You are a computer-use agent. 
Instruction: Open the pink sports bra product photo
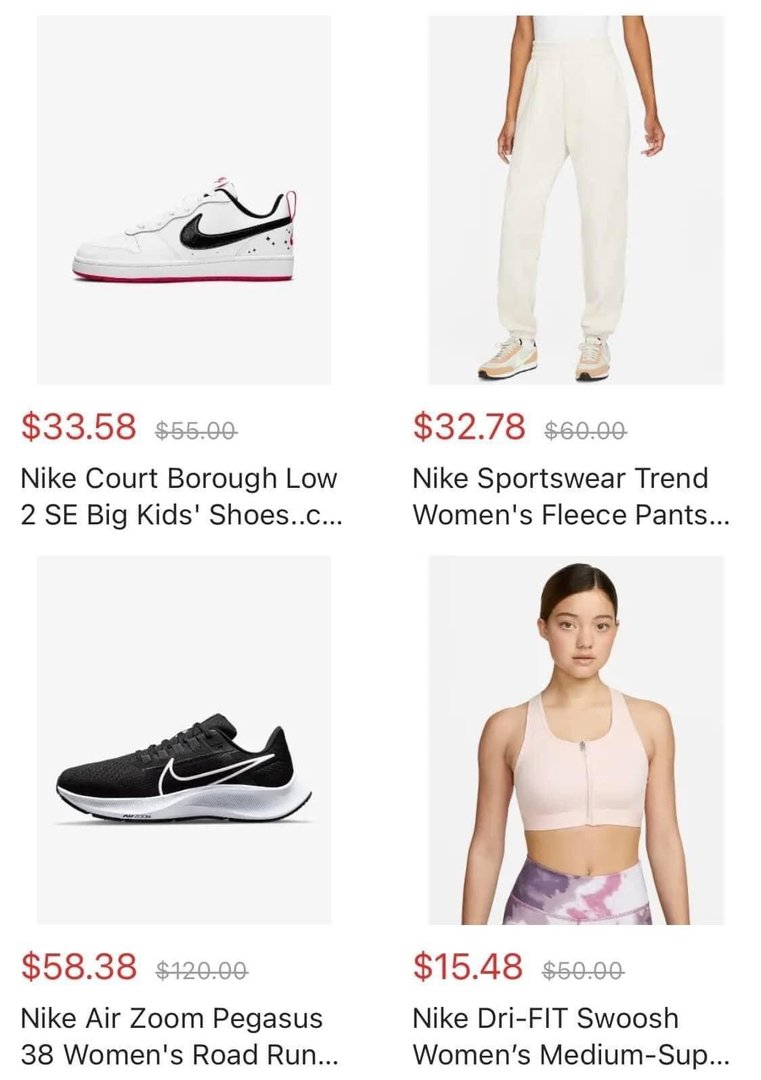(575, 740)
